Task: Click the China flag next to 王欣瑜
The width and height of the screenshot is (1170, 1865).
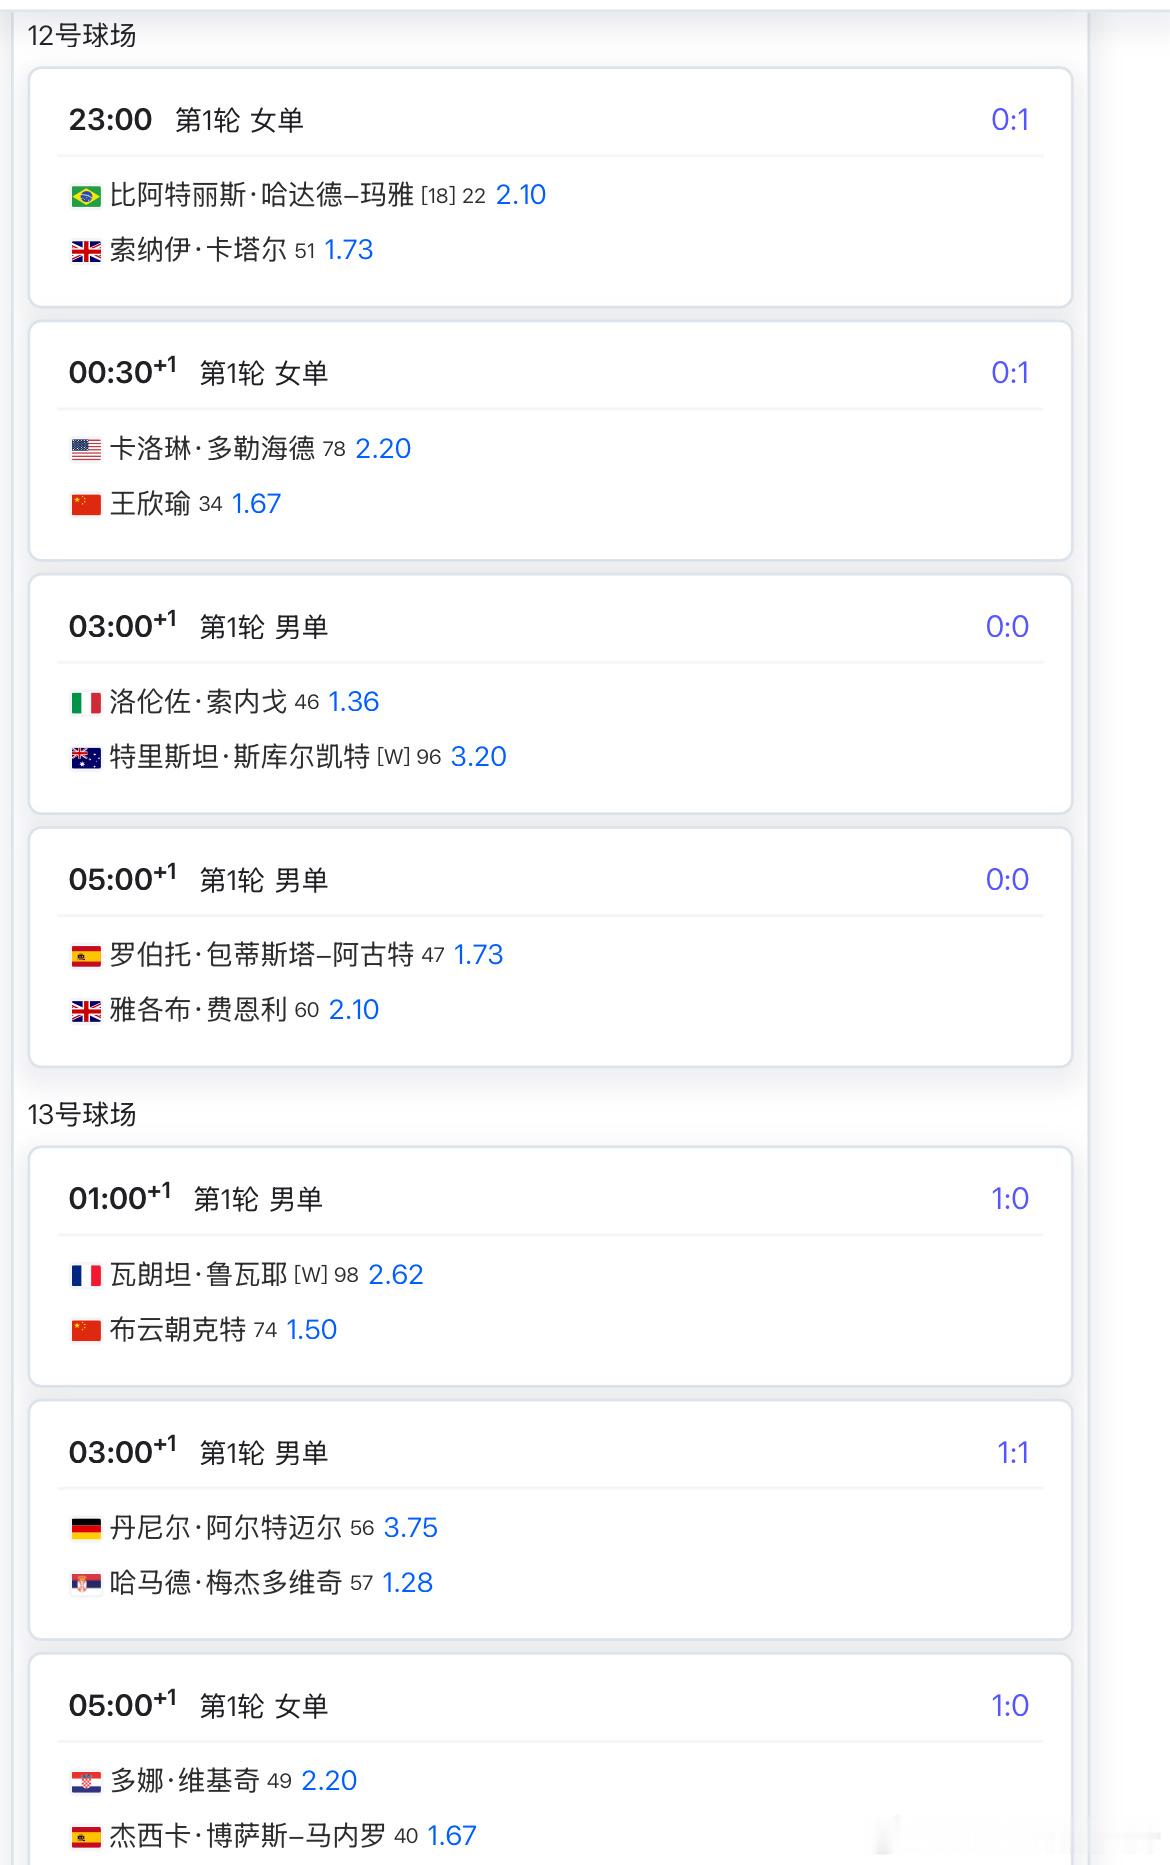Action: 86,505
